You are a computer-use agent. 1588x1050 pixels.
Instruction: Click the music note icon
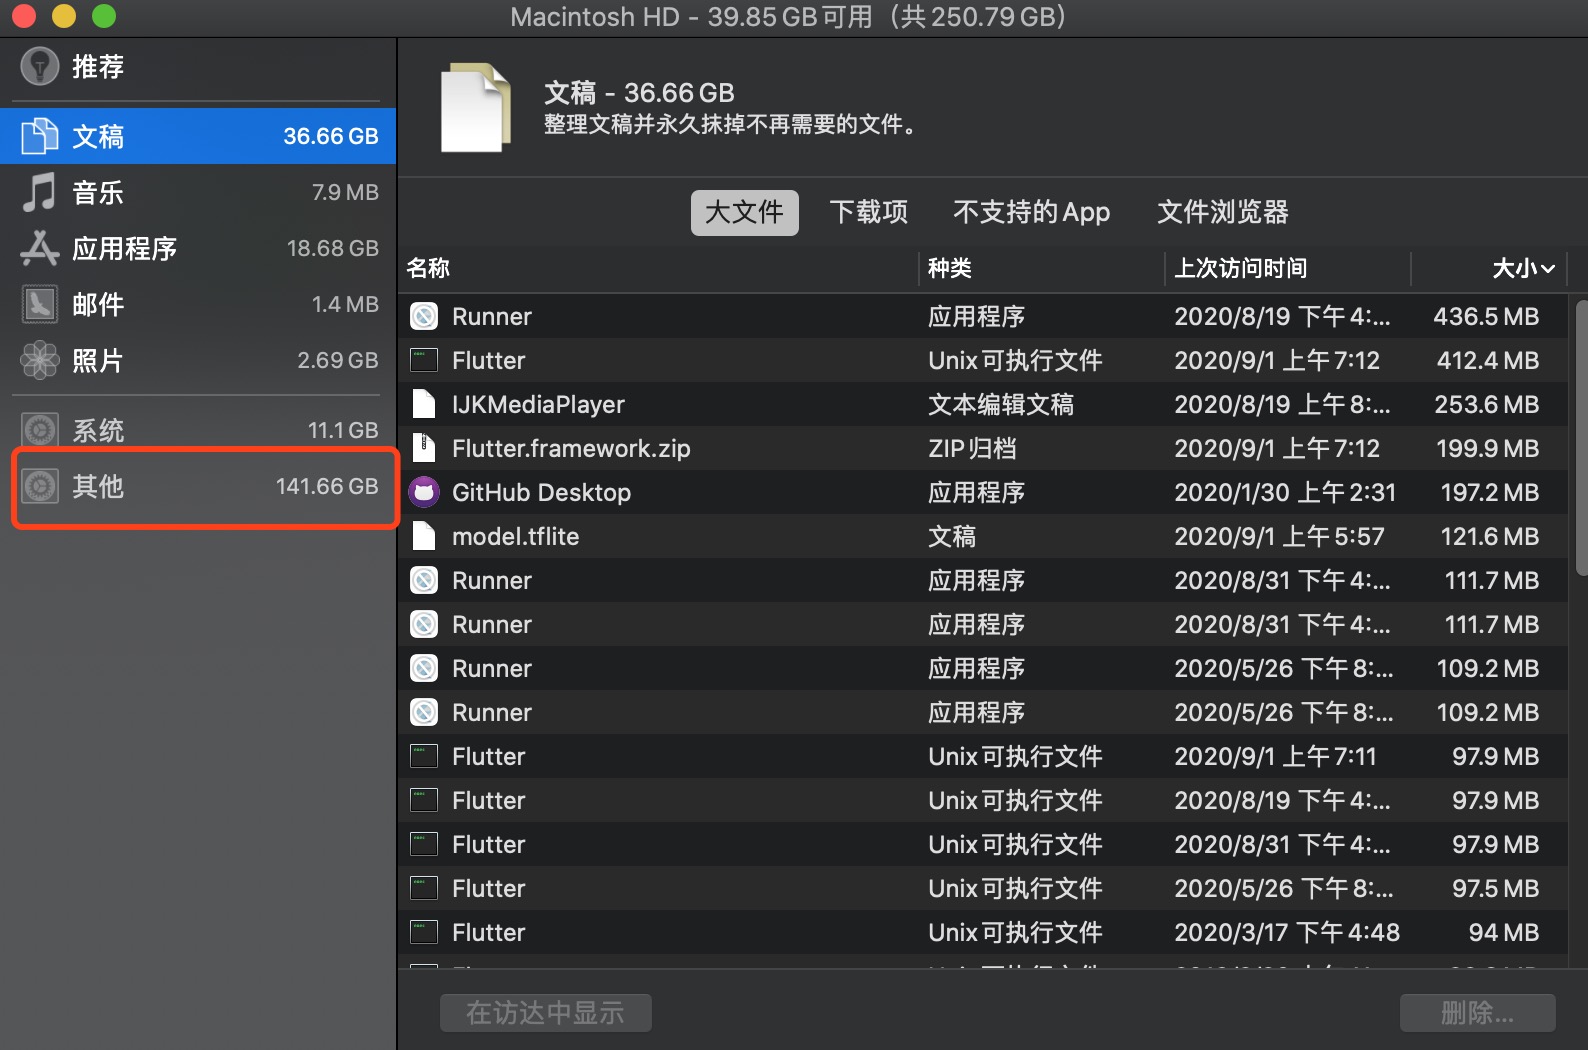pyautogui.click(x=40, y=192)
